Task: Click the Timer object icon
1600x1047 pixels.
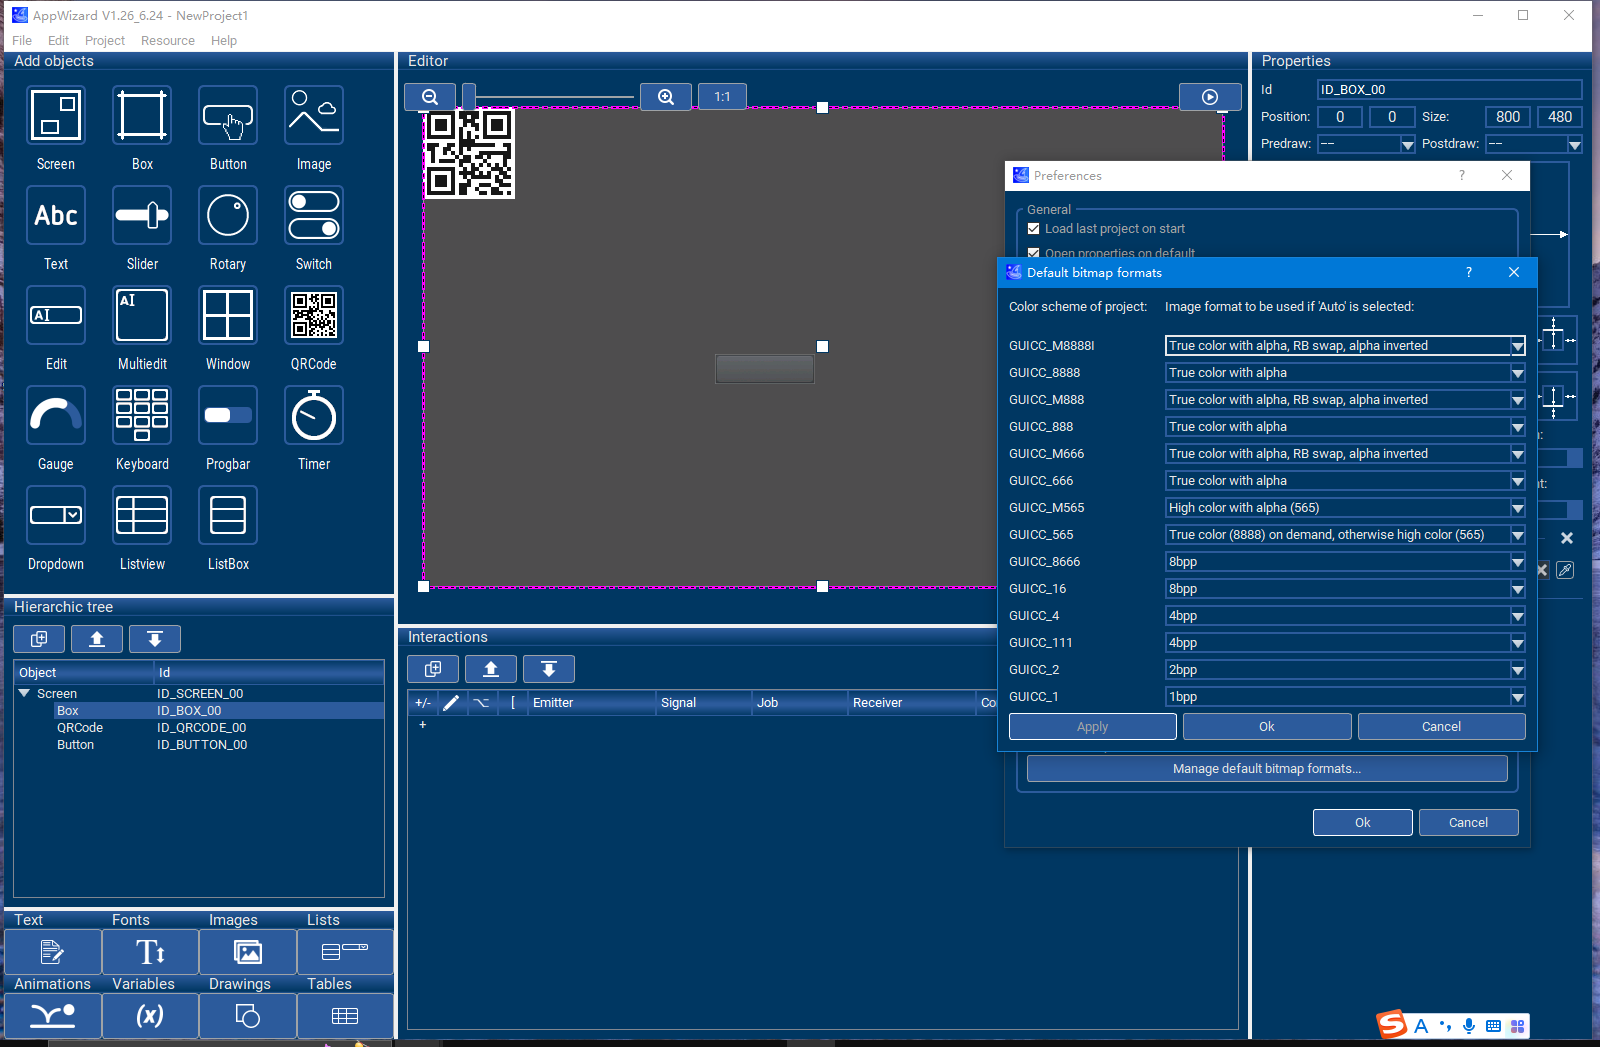Action: click(x=313, y=416)
